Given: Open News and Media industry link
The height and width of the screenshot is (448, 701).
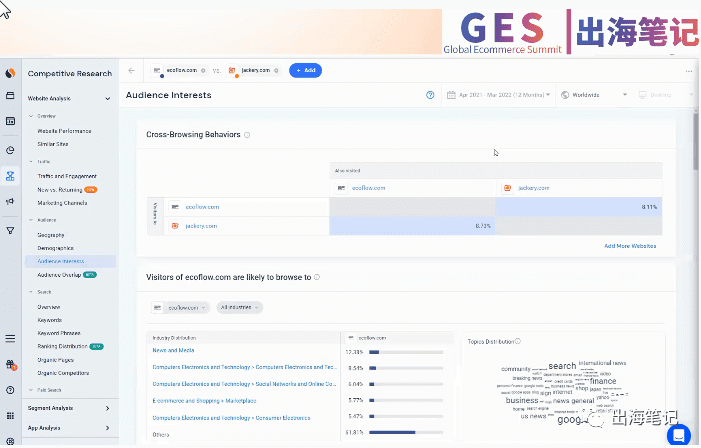Looking at the screenshot, I should coord(173,350).
